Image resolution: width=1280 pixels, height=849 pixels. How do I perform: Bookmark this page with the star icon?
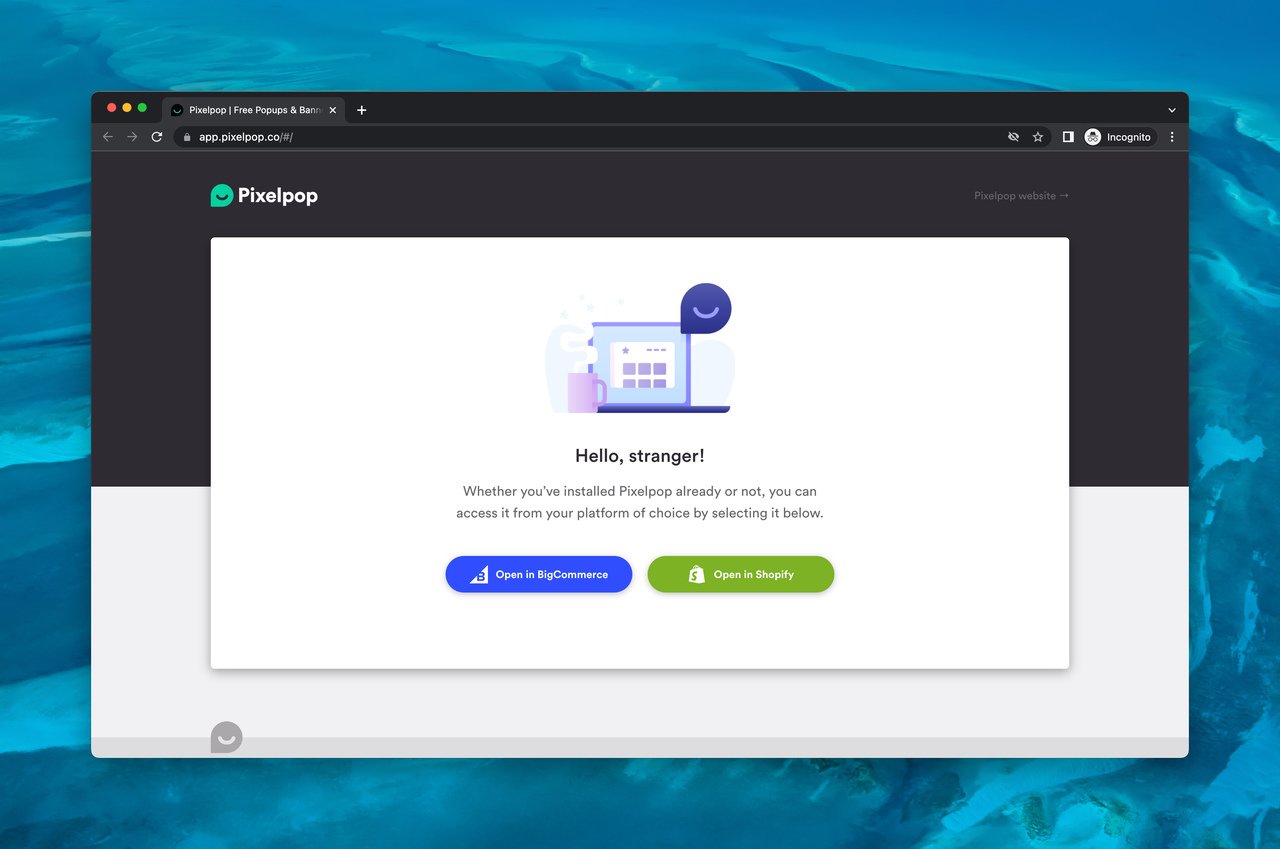(1038, 137)
